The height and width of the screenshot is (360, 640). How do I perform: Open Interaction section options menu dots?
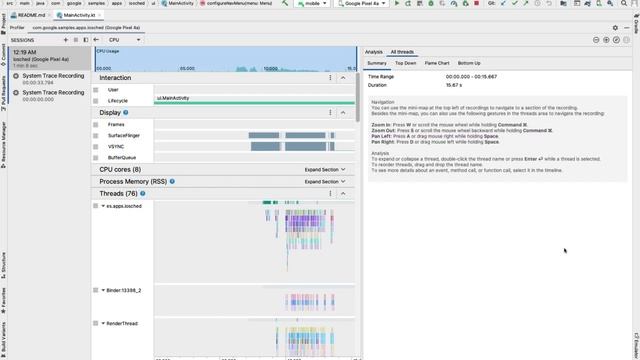pyautogui.click(x=330, y=78)
